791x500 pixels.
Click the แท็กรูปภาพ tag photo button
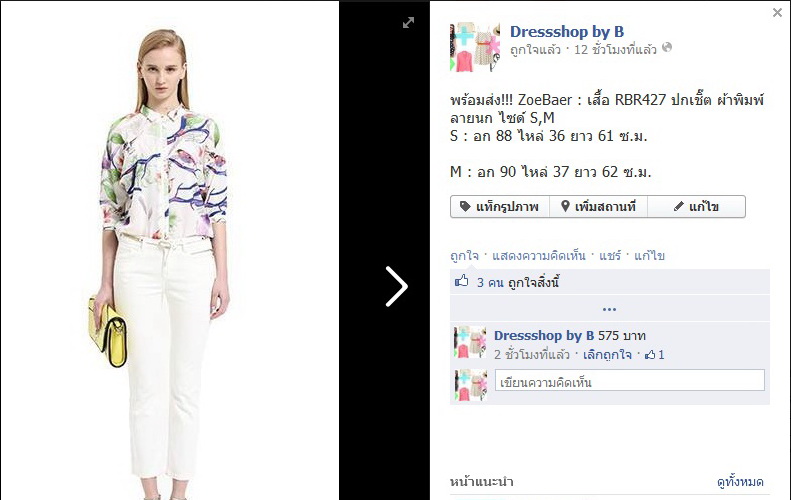click(x=499, y=206)
